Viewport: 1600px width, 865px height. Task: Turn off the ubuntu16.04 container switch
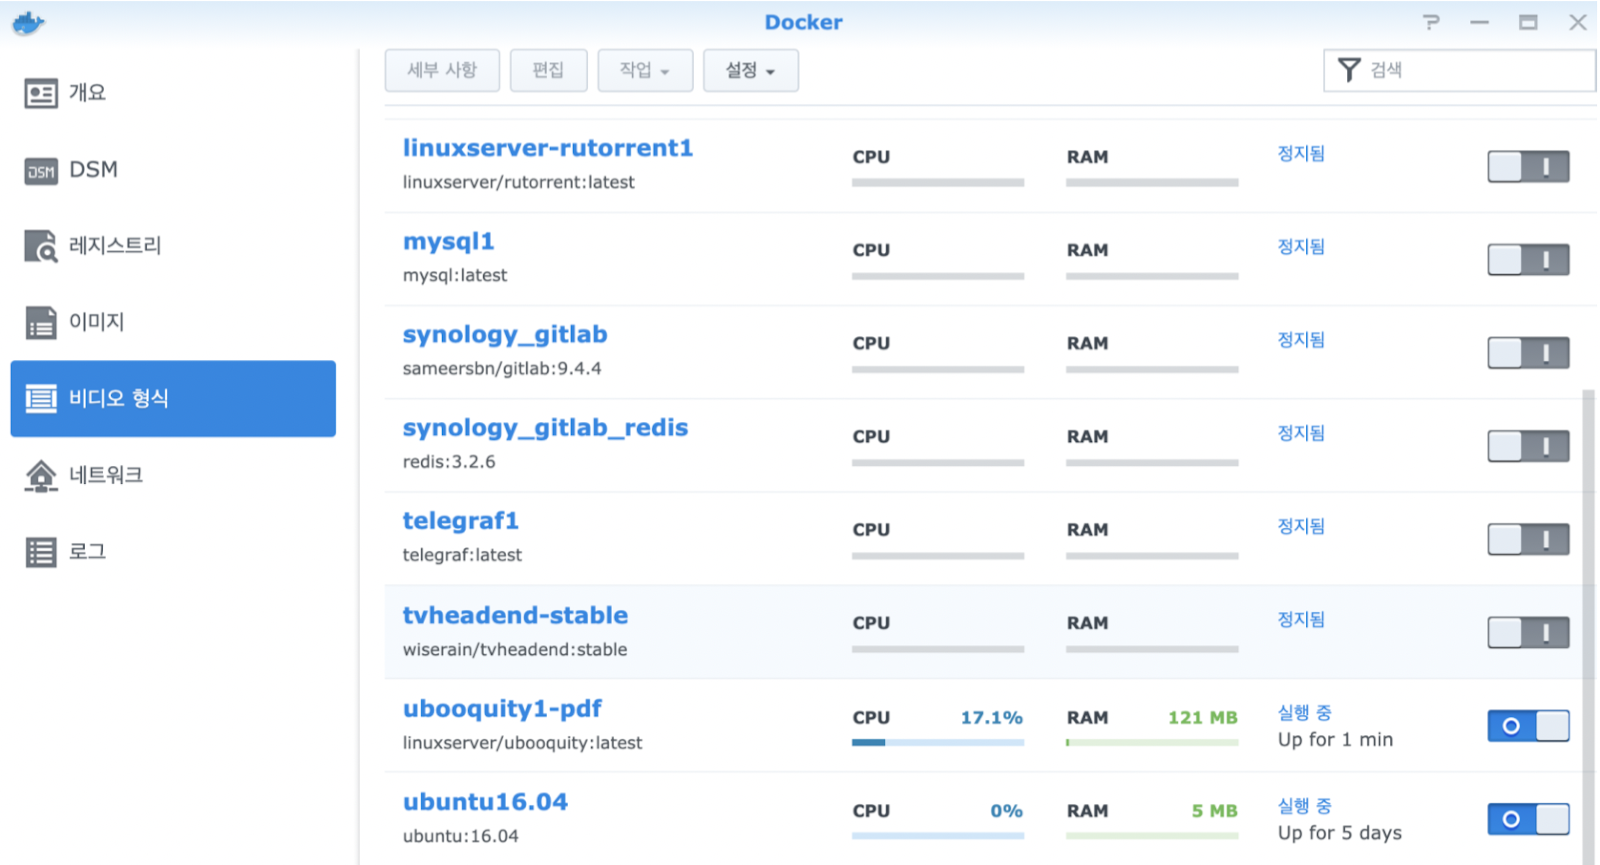pos(1528,820)
